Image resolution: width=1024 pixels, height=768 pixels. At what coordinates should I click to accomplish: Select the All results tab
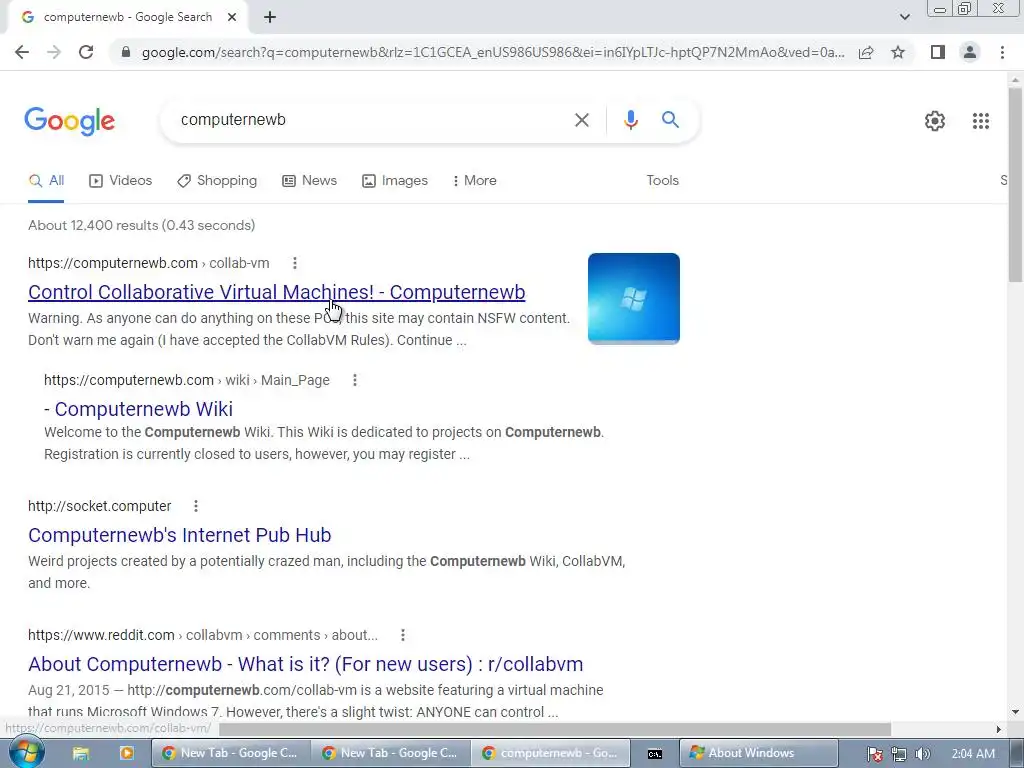tap(46, 181)
